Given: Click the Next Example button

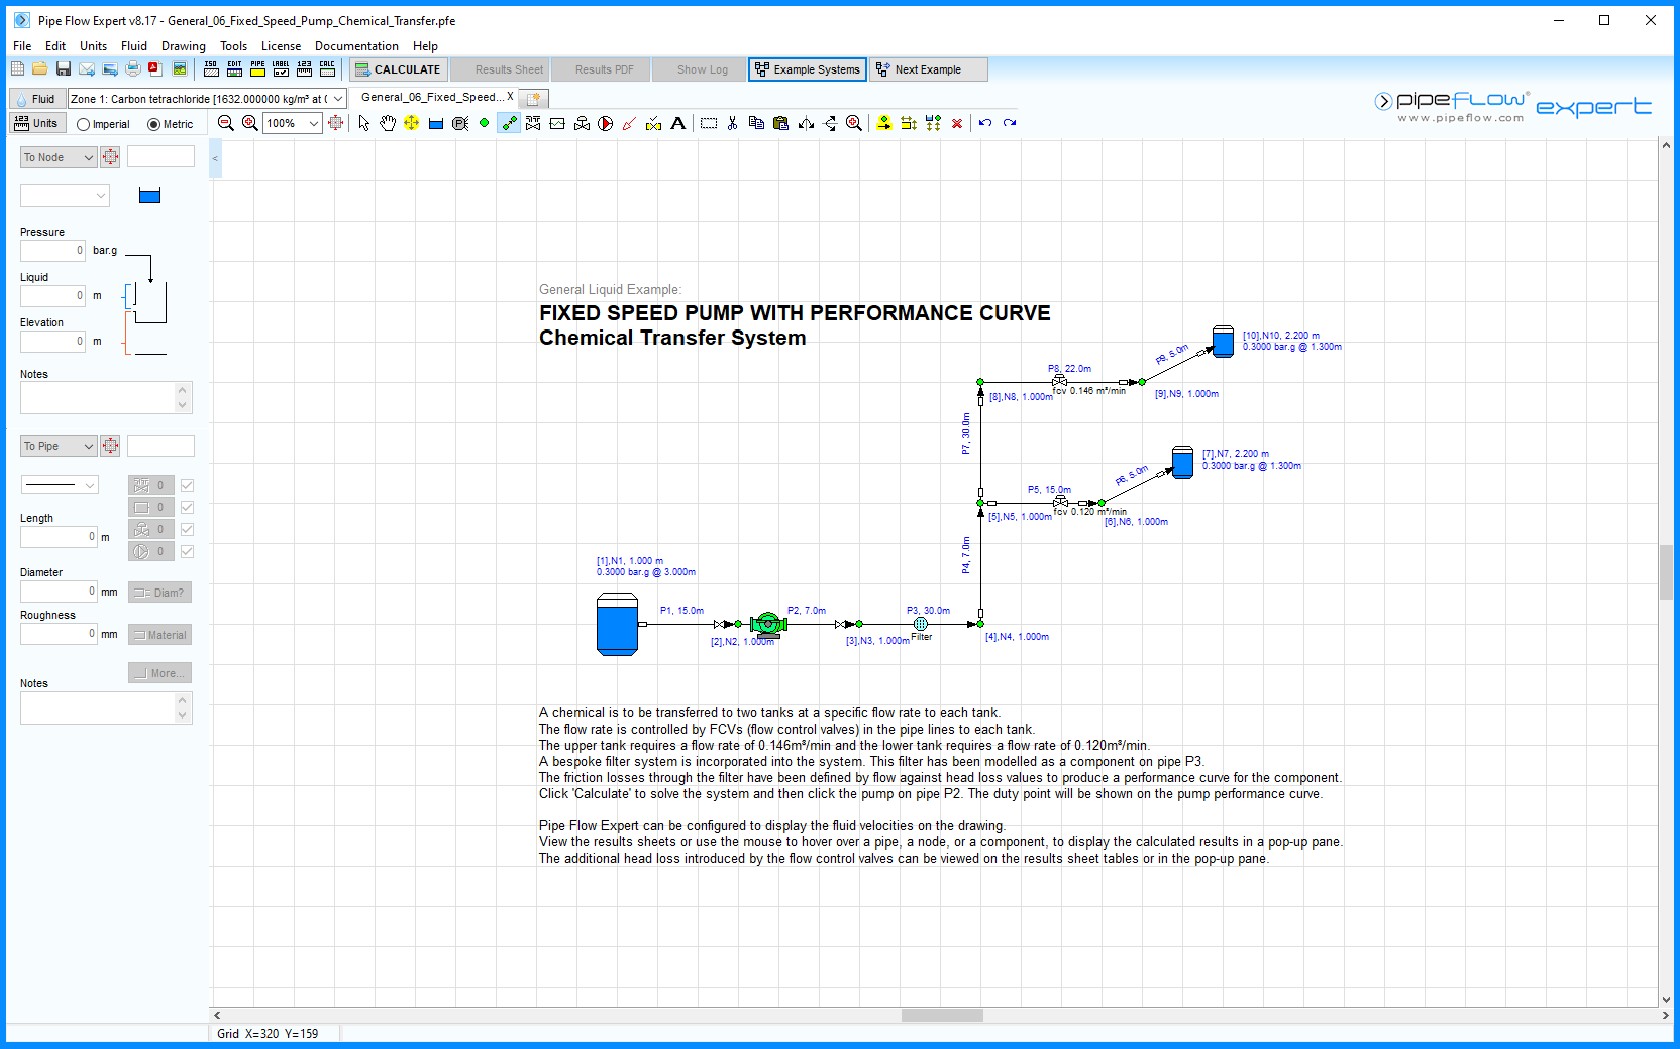Looking at the screenshot, I should (928, 69).
